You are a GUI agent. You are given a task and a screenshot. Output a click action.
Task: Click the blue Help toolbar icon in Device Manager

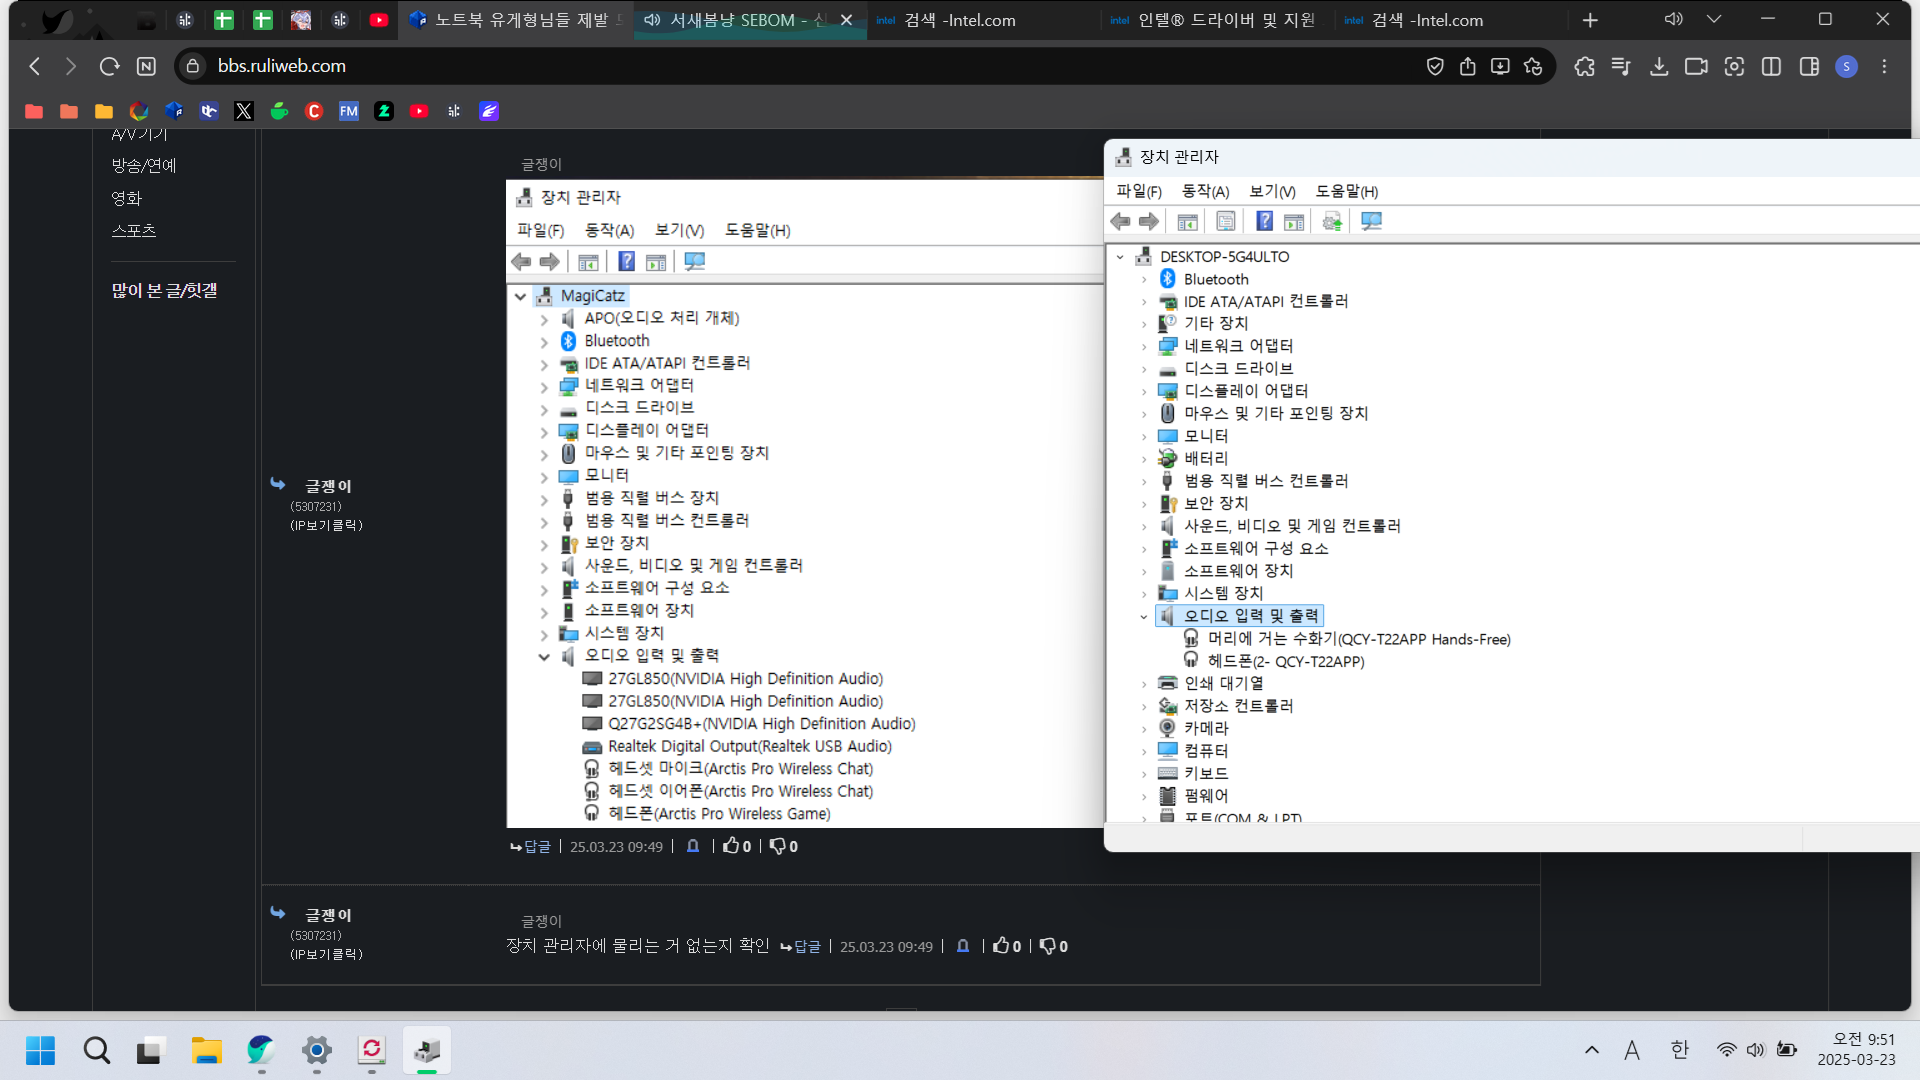(x=1264, y=222)
